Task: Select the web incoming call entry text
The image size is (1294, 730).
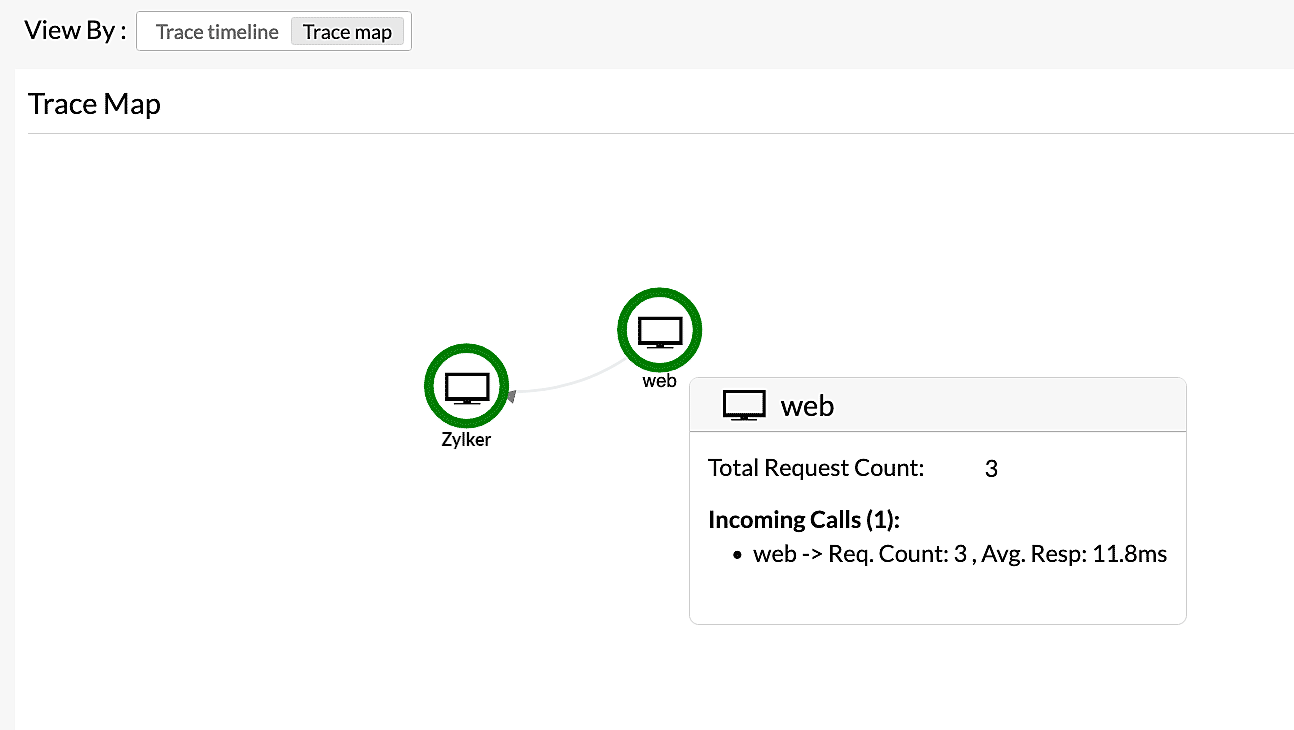Action: tap(960, 554)
